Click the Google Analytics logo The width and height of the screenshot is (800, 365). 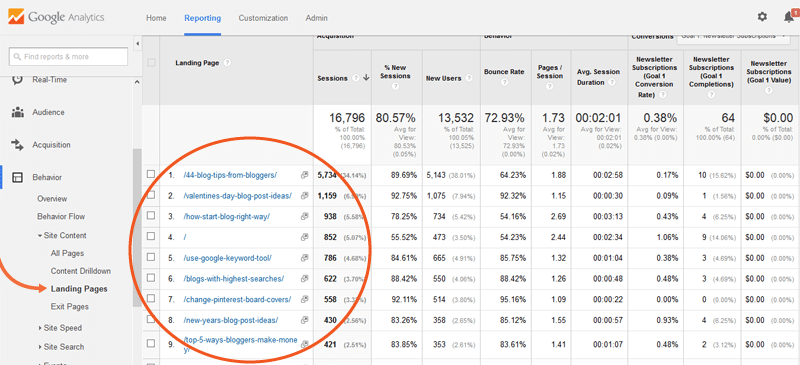click(x=56, y=17)
